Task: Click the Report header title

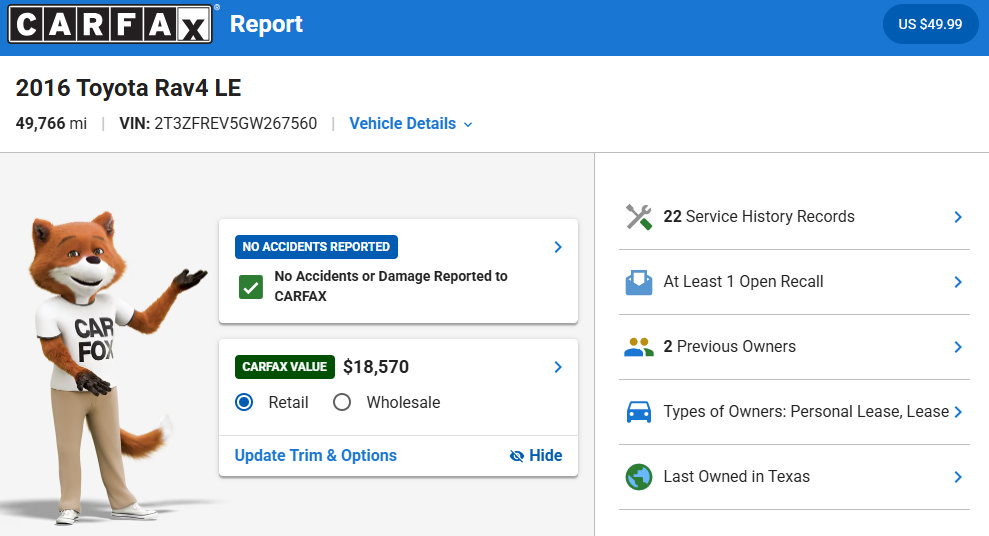Action: pyautogui.click(x=266, y=24)
